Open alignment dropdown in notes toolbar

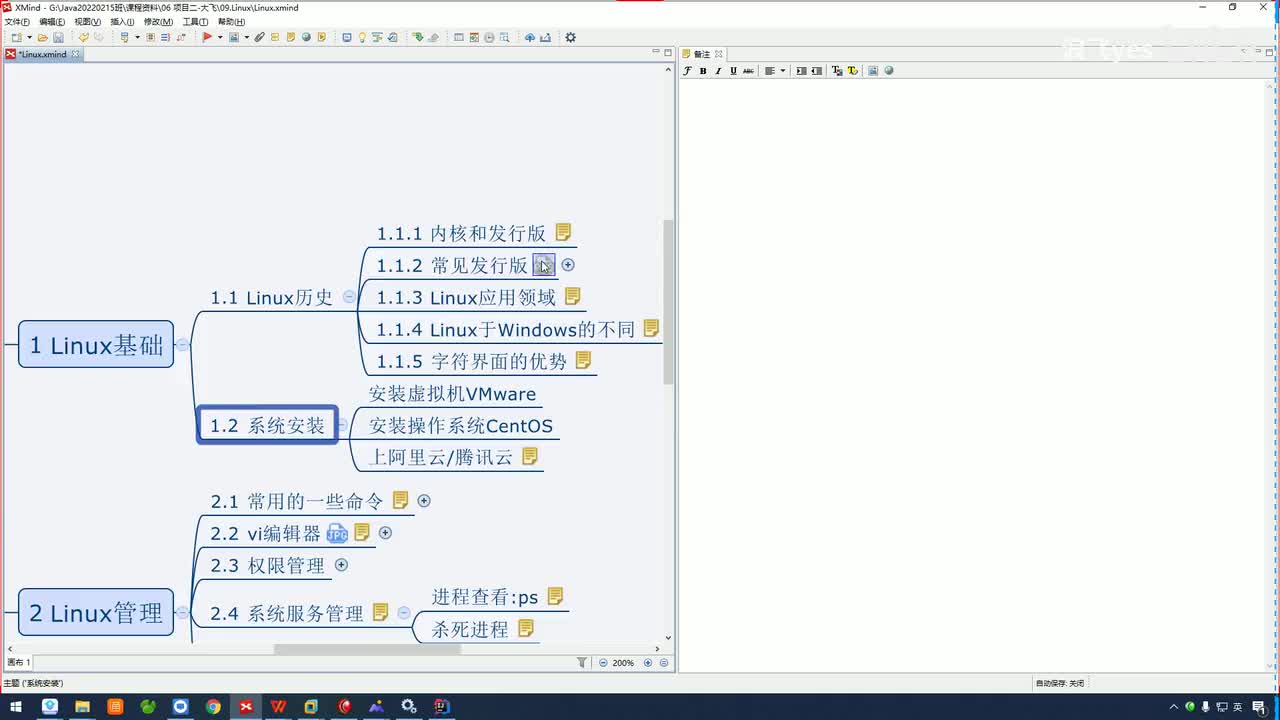[x=783, y=71]
